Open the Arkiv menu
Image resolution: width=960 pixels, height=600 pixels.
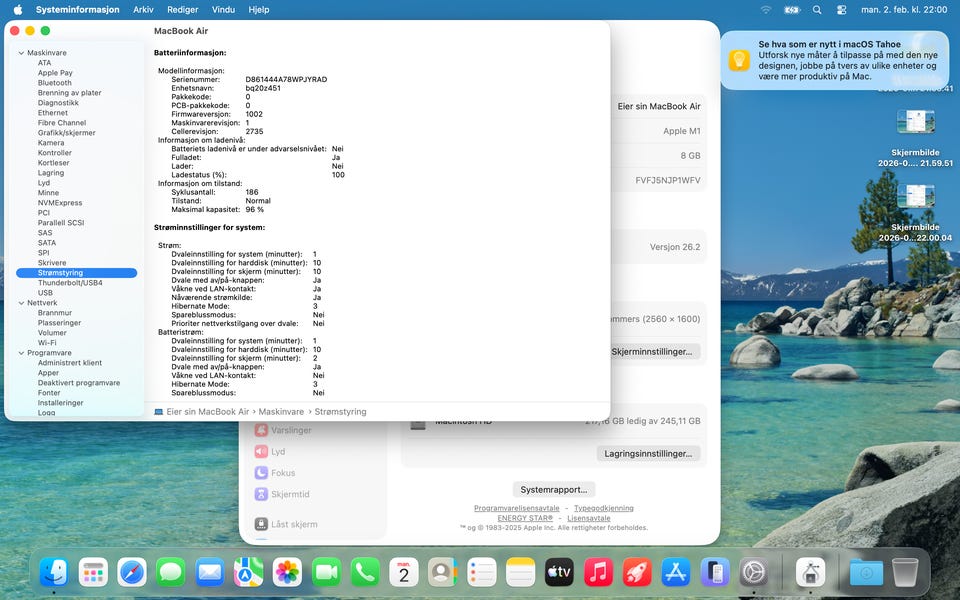tap(143, 10)
